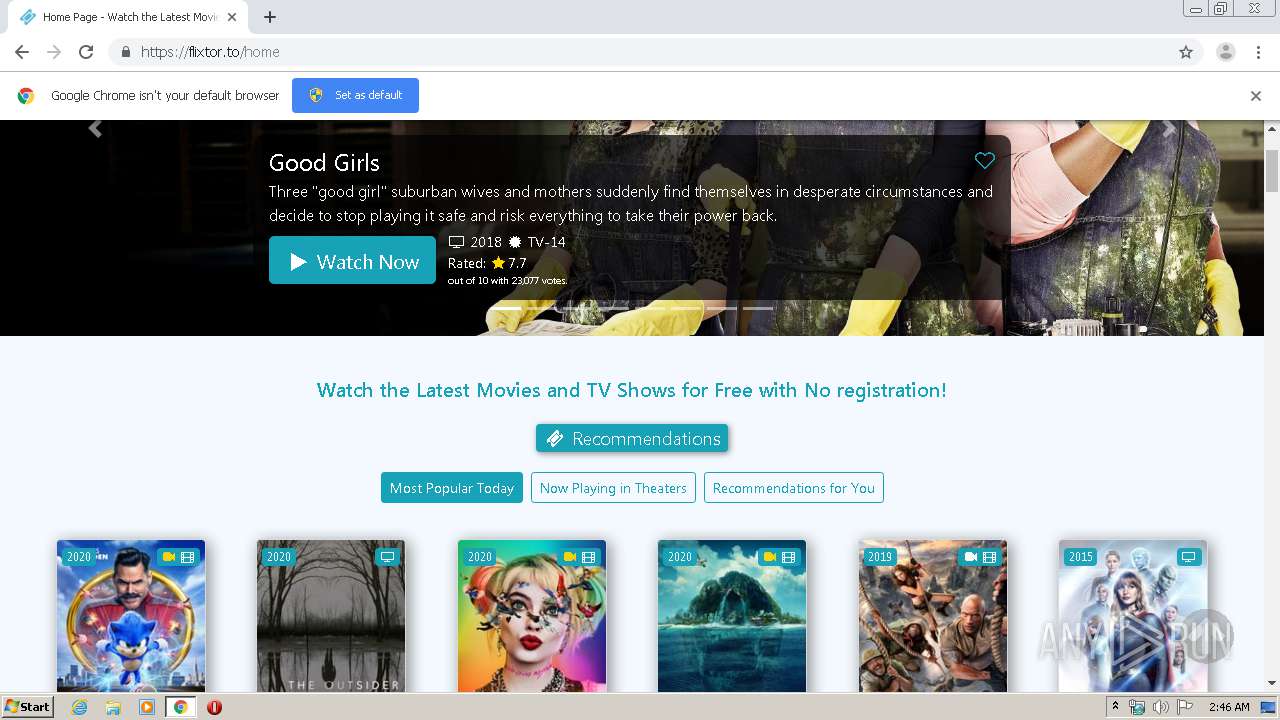
Task: Open Windows Explorer folder on taskbar
Action: point(113,707)
